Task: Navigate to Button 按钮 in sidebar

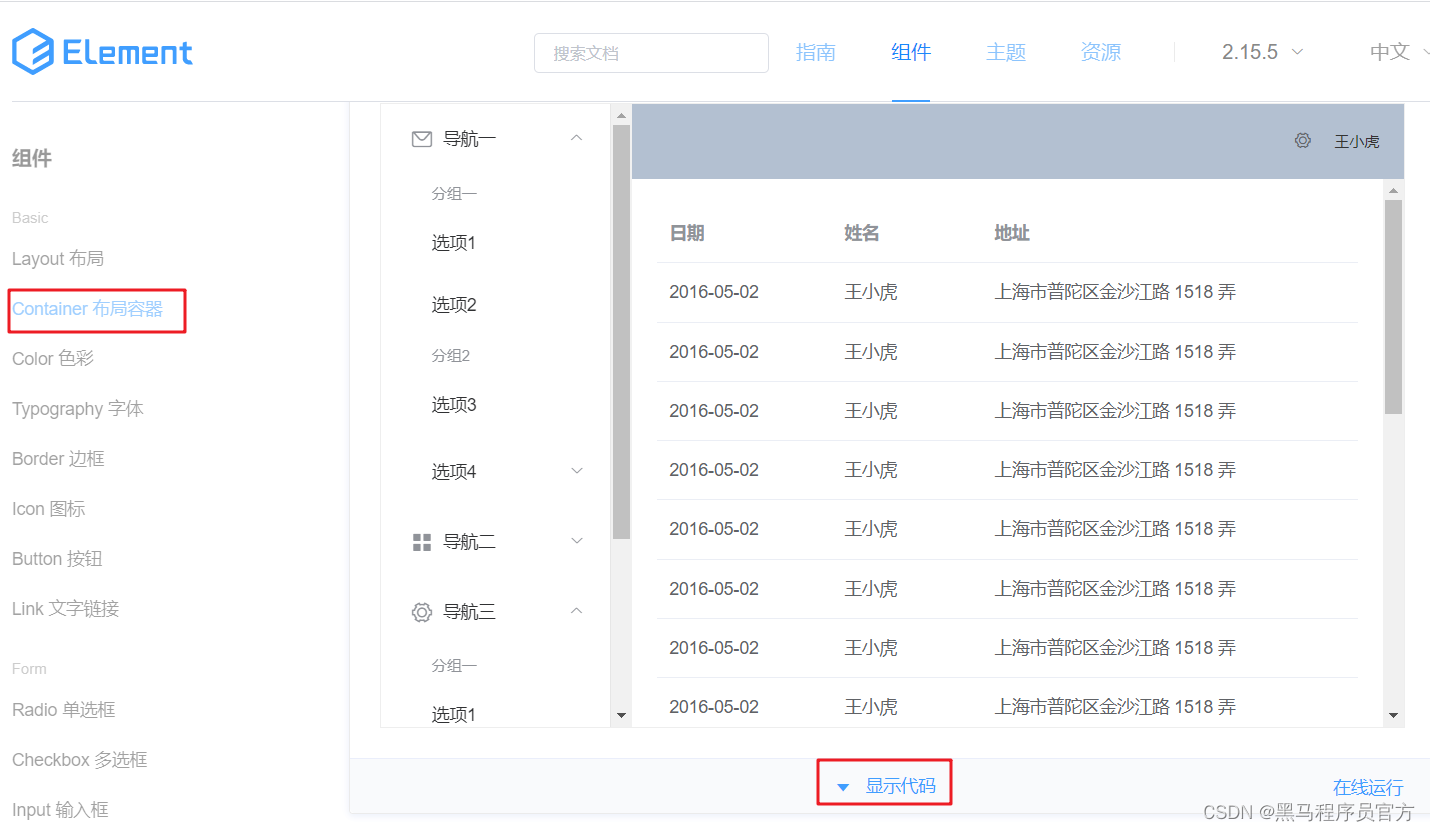Action: pos(56,558)
